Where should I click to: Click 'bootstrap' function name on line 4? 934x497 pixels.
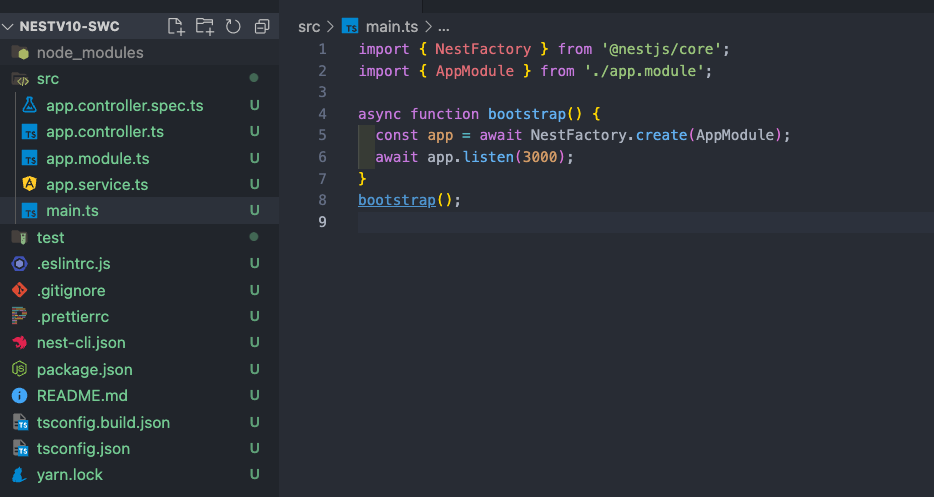[x=527, y=114]
